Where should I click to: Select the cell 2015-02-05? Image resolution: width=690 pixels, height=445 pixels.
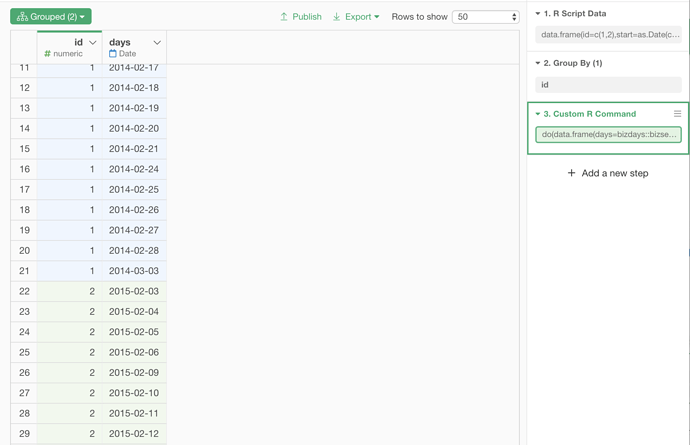tap(134, 332)
